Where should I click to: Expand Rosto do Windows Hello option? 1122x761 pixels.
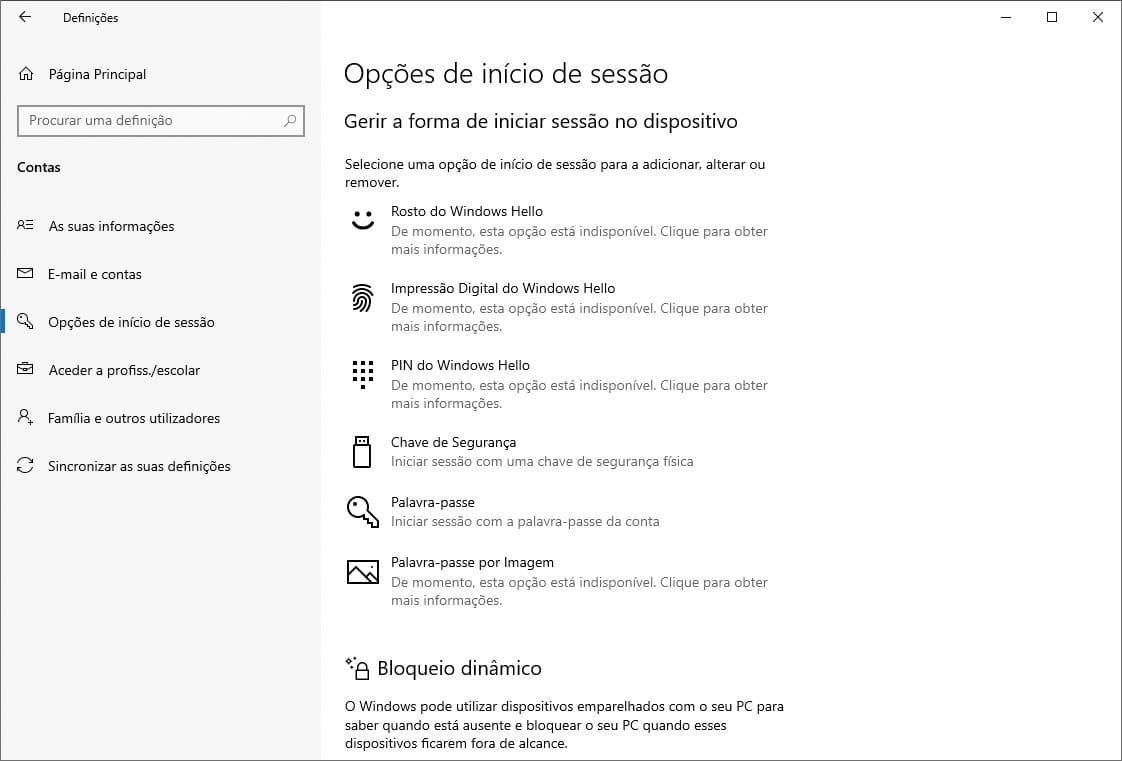coord(558,230)
